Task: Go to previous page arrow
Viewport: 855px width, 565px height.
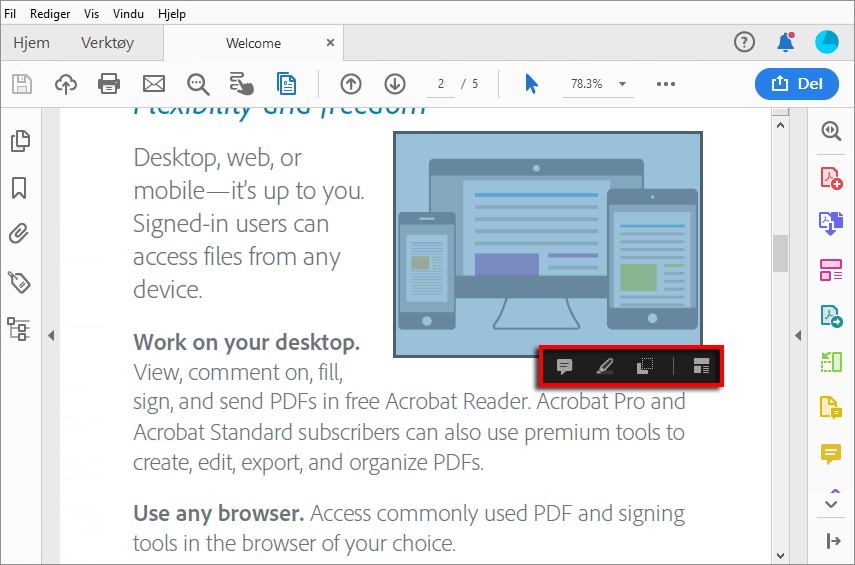Action: (x=351, y=84)
